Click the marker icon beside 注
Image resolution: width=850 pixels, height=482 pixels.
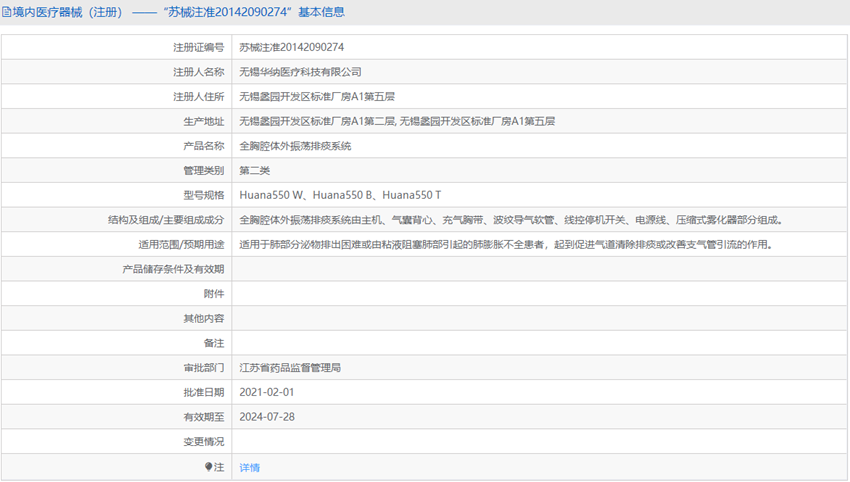pyautogui.click(x=208, y=466)
